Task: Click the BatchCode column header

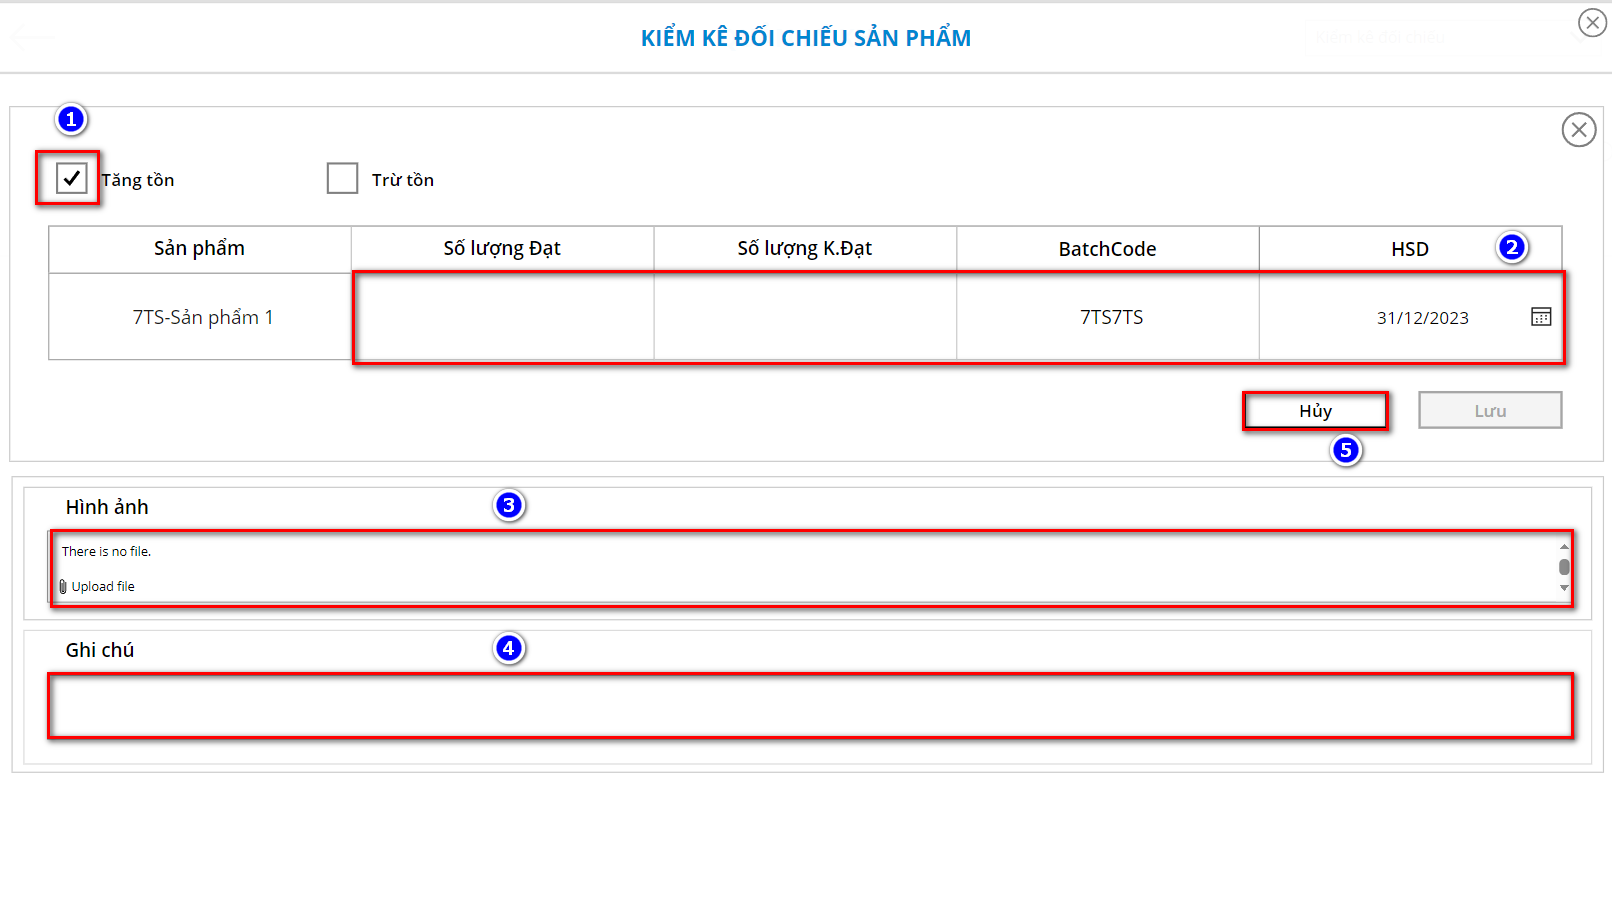Action: [1108, 249]
